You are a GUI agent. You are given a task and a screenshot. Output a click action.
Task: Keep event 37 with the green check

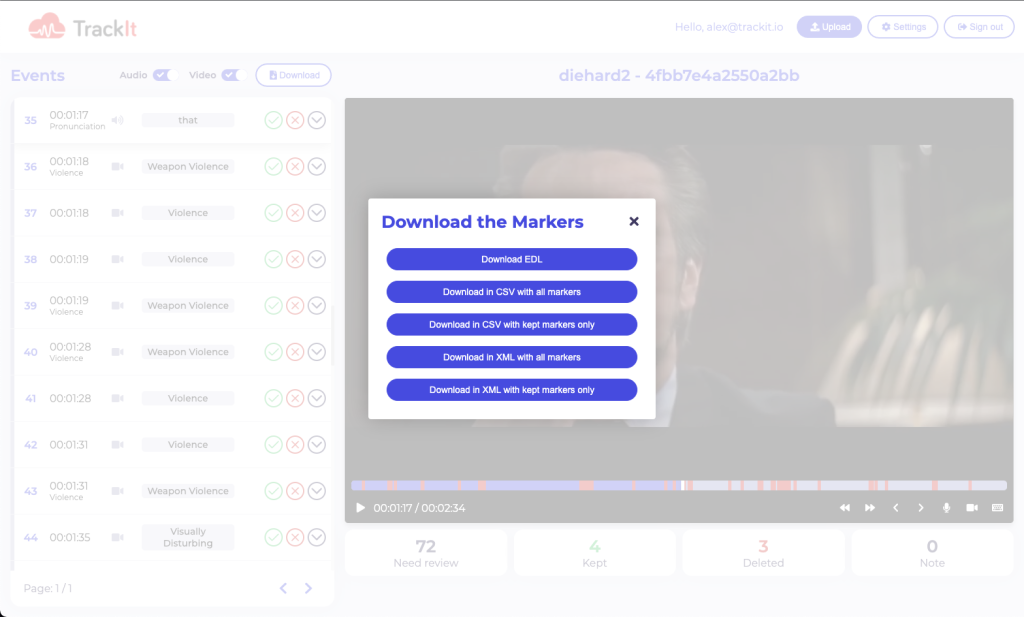point(273,212)
